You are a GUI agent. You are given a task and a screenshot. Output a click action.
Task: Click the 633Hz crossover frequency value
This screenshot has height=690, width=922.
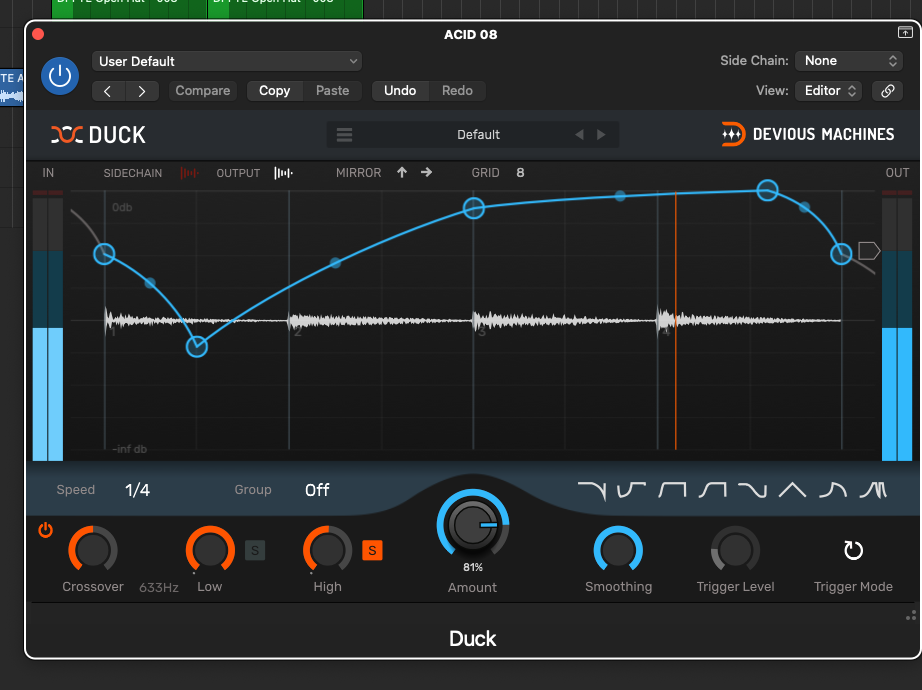pos(159,587)
